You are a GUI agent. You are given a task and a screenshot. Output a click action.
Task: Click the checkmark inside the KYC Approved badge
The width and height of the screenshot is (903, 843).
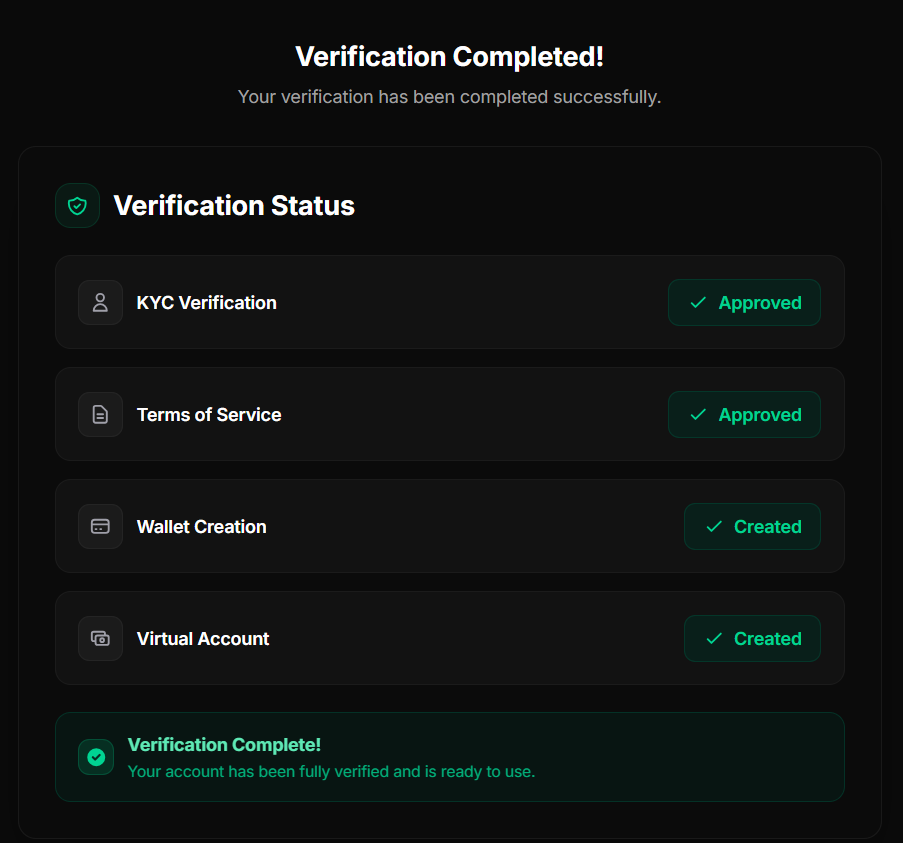698,302
